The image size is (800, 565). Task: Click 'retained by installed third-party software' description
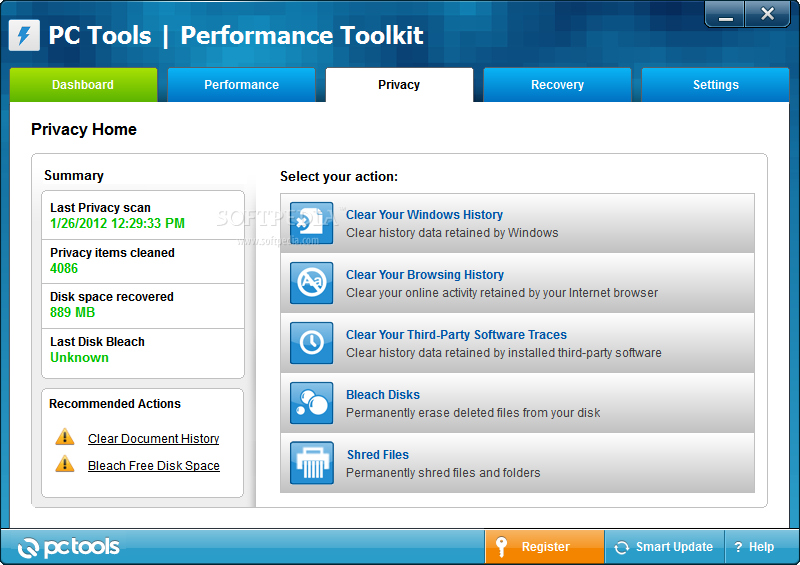504,353
